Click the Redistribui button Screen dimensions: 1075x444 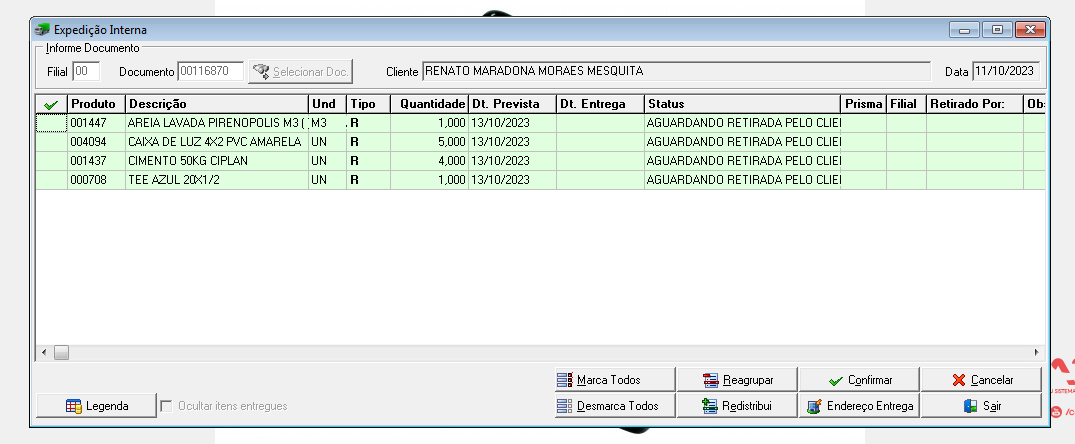pyautogui.click(x=737, y=406)
